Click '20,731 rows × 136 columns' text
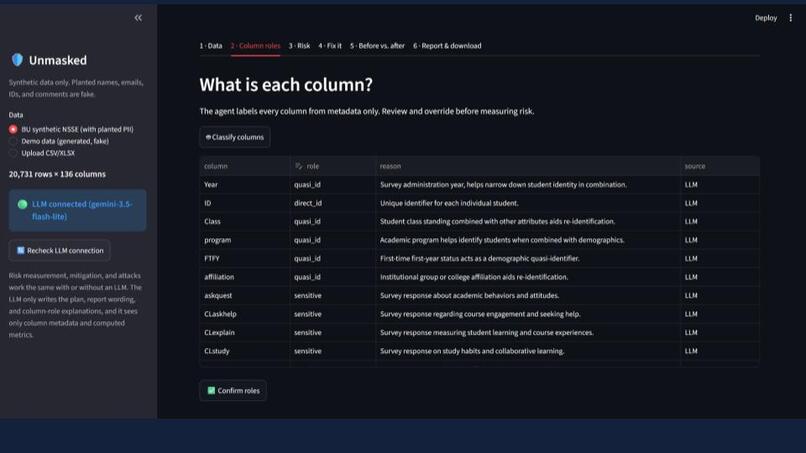 [x=57, y=174]
